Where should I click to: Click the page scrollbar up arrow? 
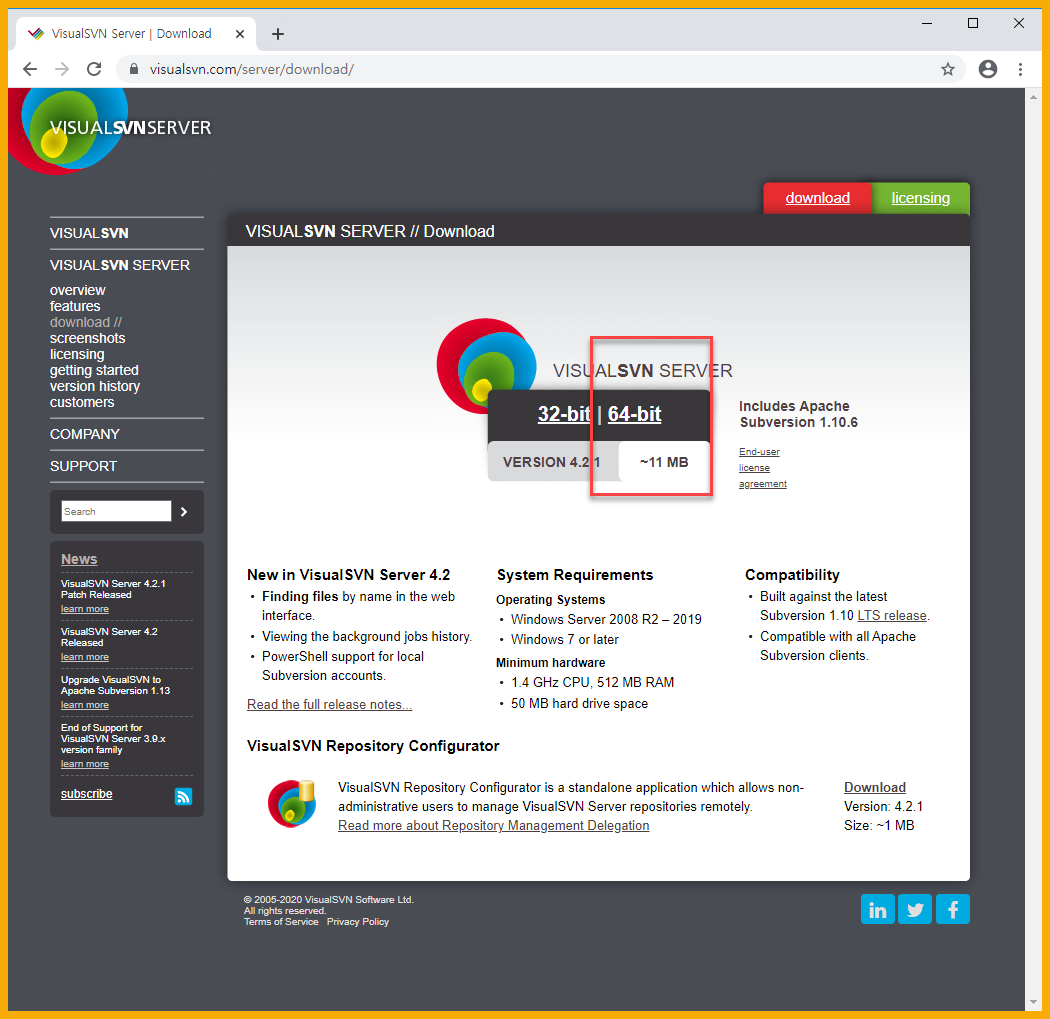(x=1033, y=97)
